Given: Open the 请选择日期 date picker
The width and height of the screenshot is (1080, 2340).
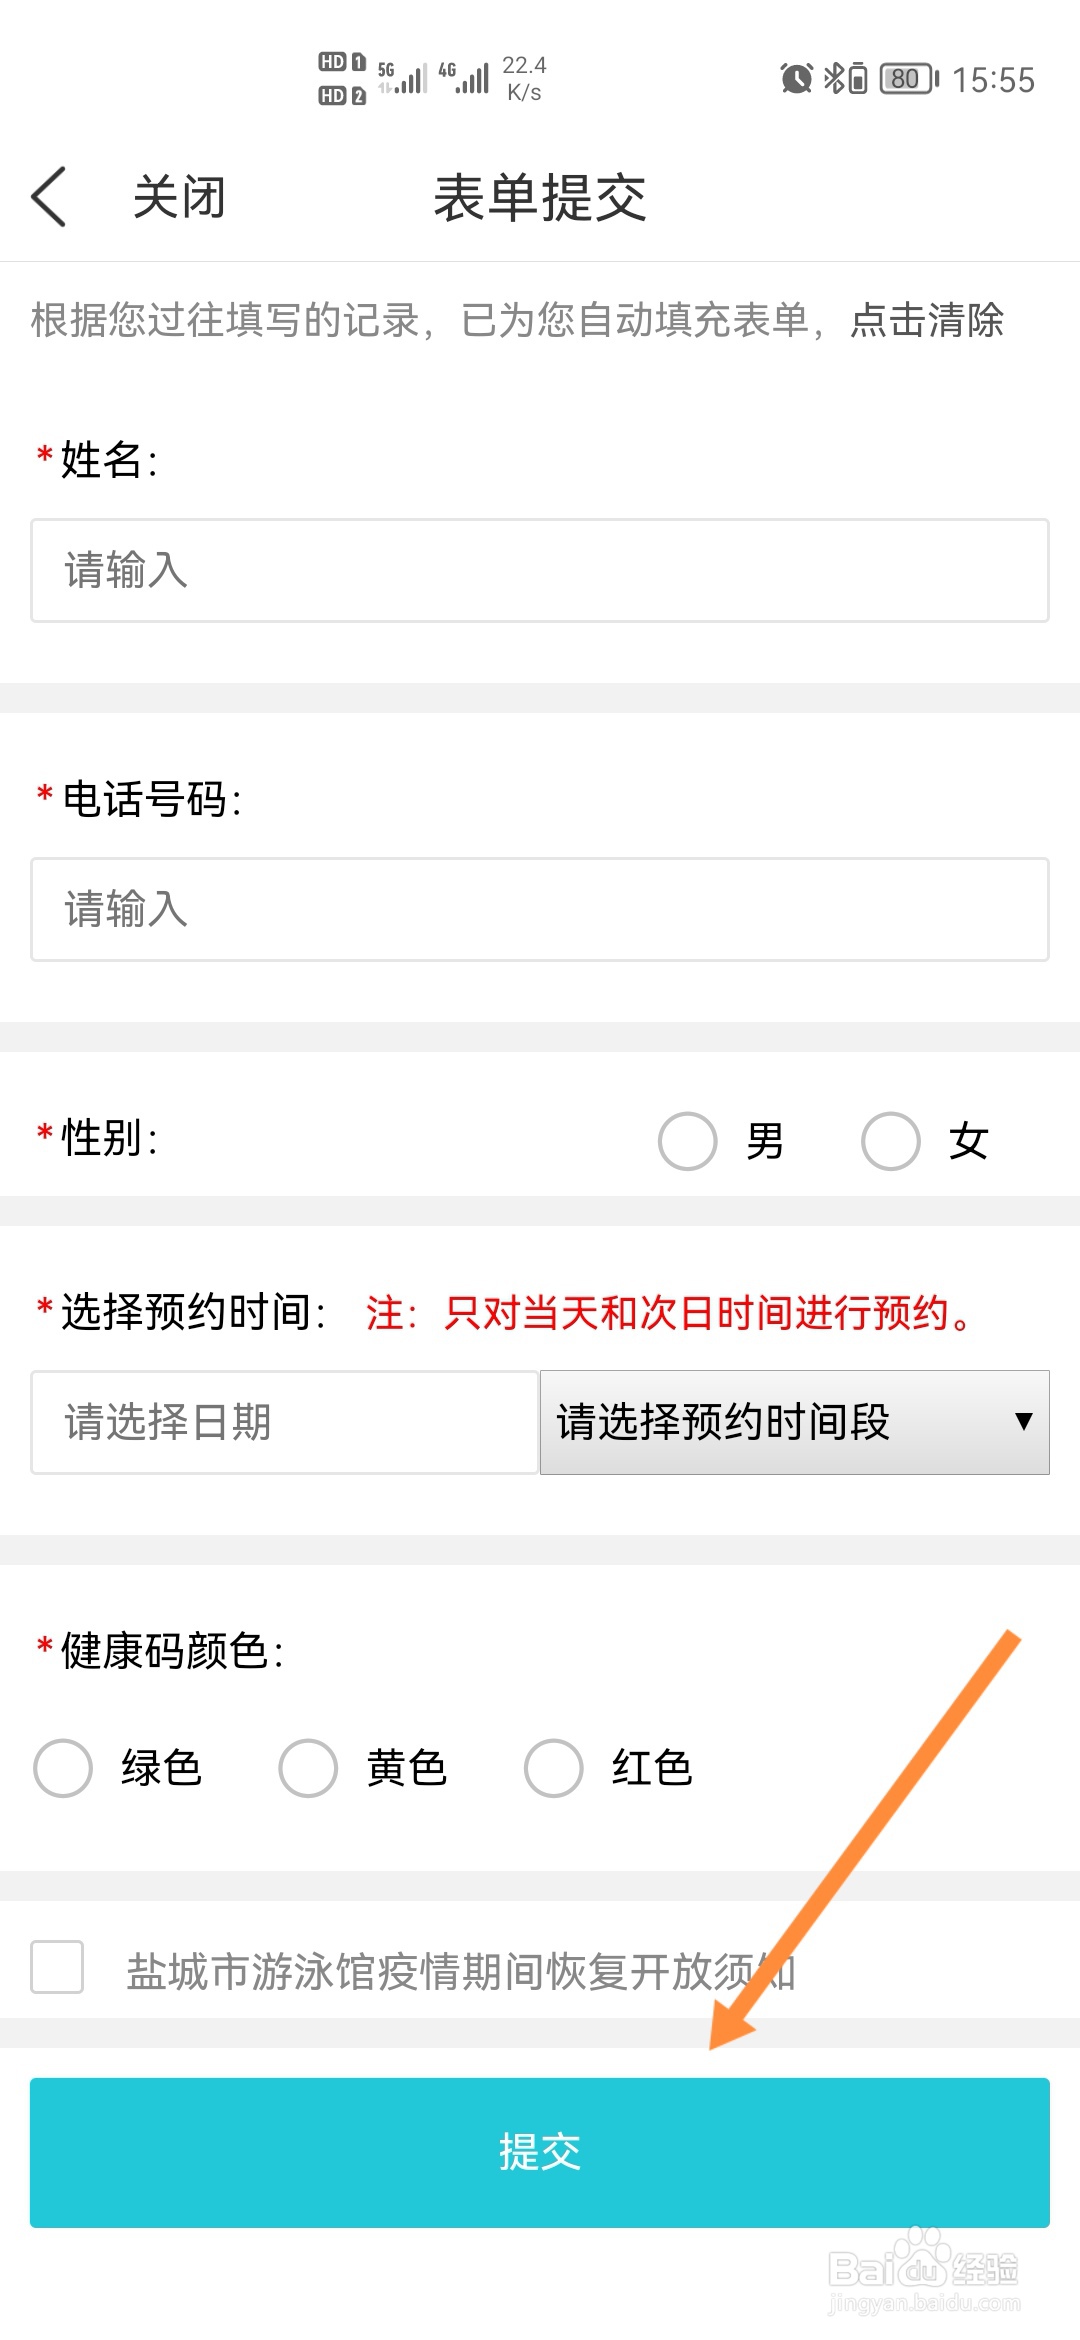Looking at the screenshot, I should pos(284,1422).
